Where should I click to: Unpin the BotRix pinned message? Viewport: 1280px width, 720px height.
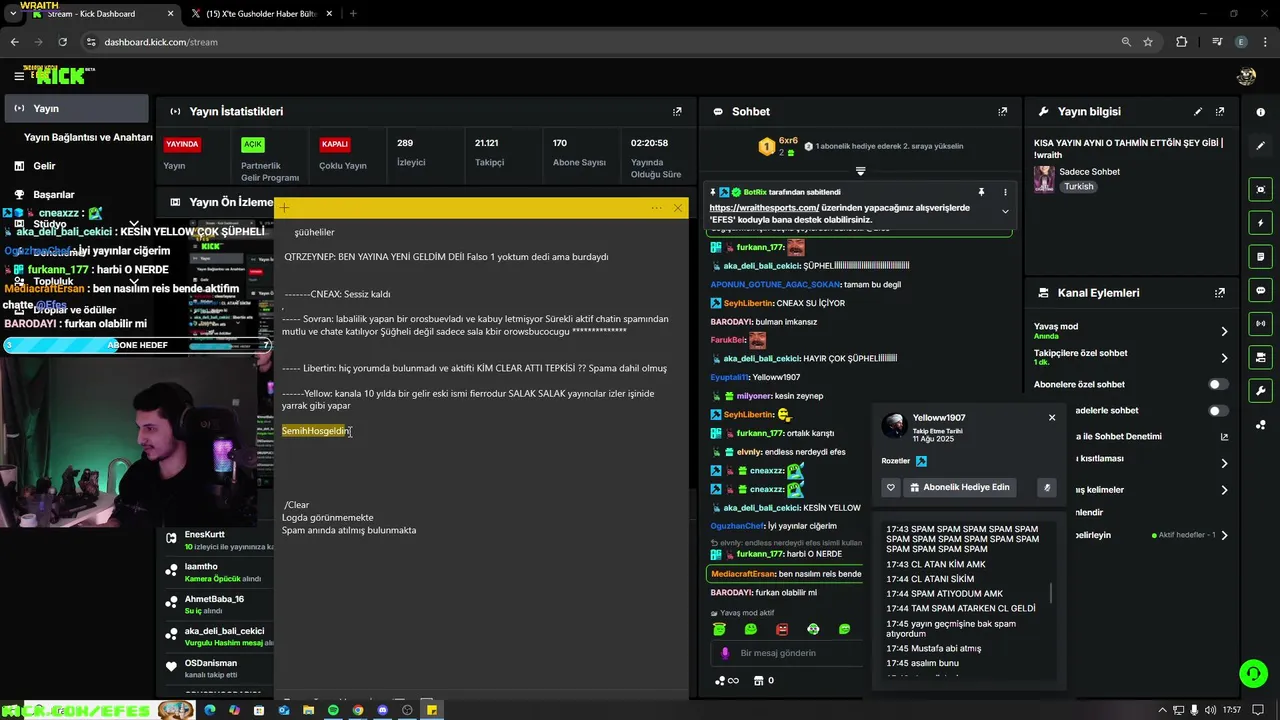(981, 192)
